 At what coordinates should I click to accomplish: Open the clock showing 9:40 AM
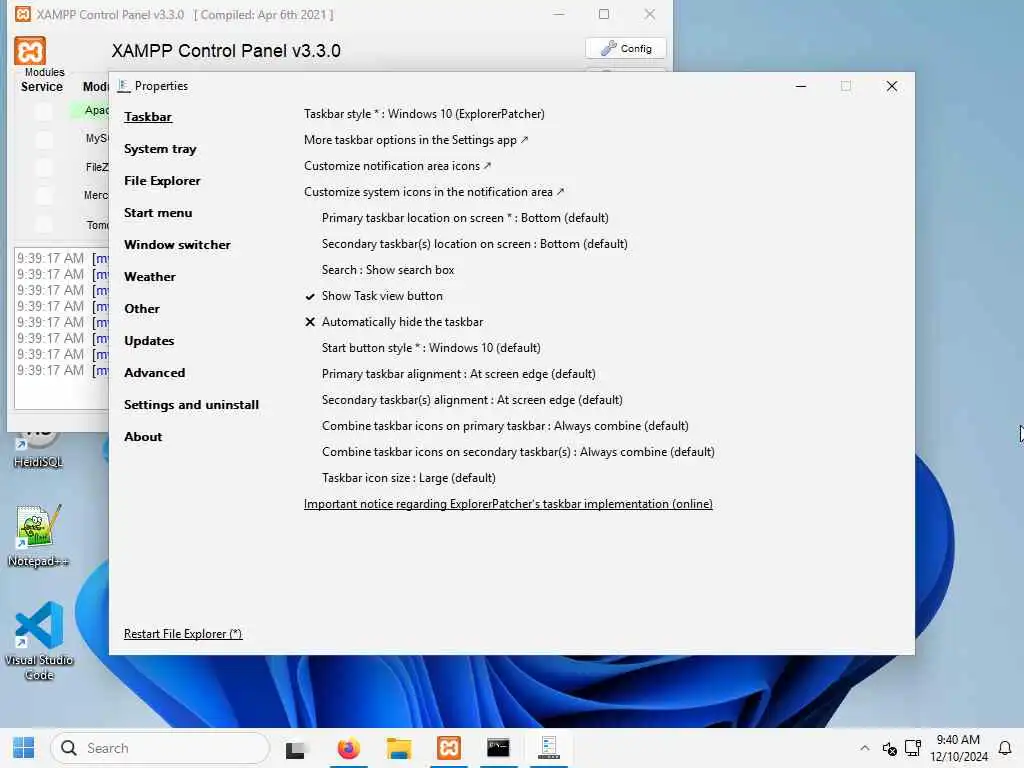click(x=959, y=748)
